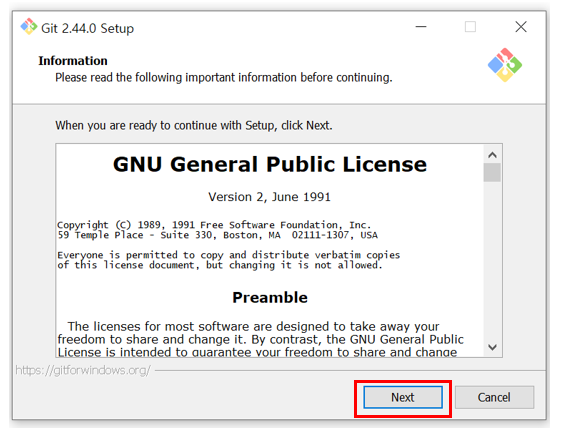Click the scrollbar down arrow in license box

point(492,347)
